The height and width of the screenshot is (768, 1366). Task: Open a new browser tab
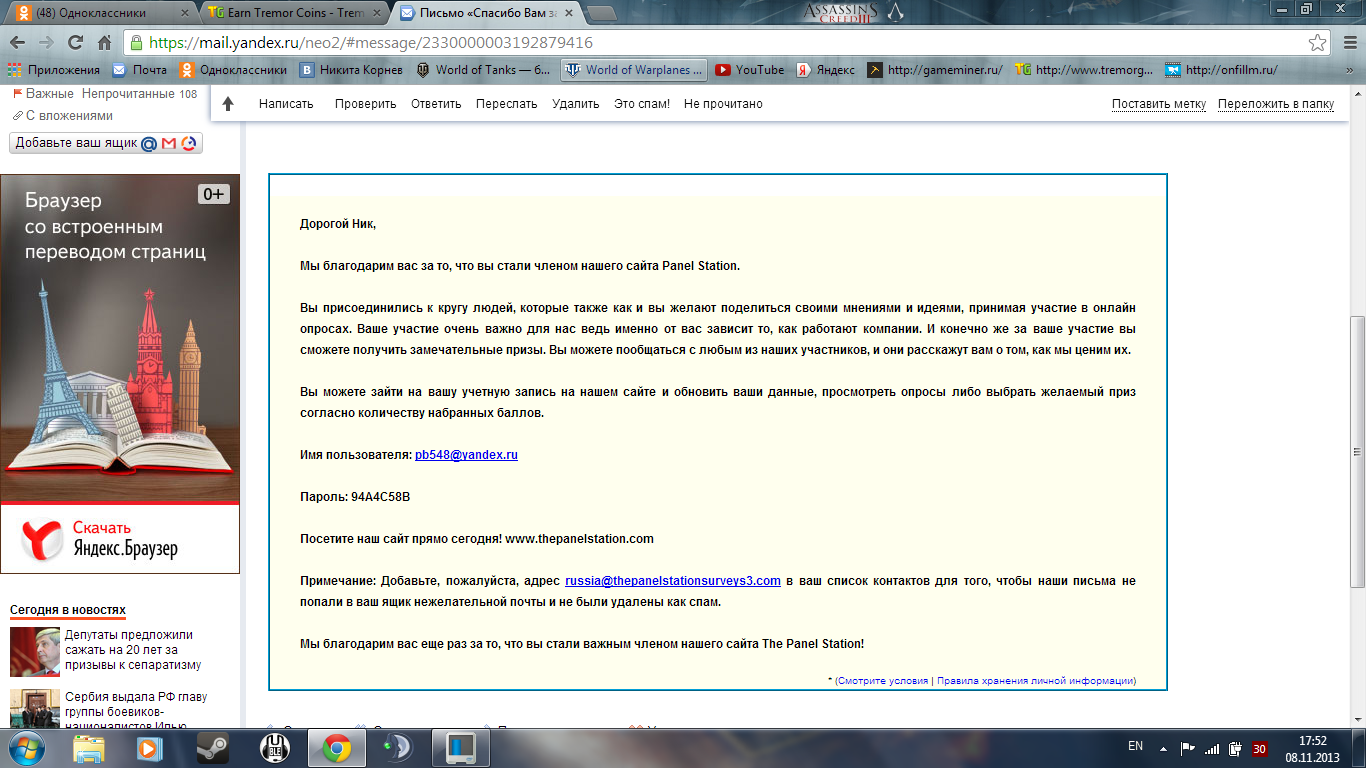(x=600, y=13)
